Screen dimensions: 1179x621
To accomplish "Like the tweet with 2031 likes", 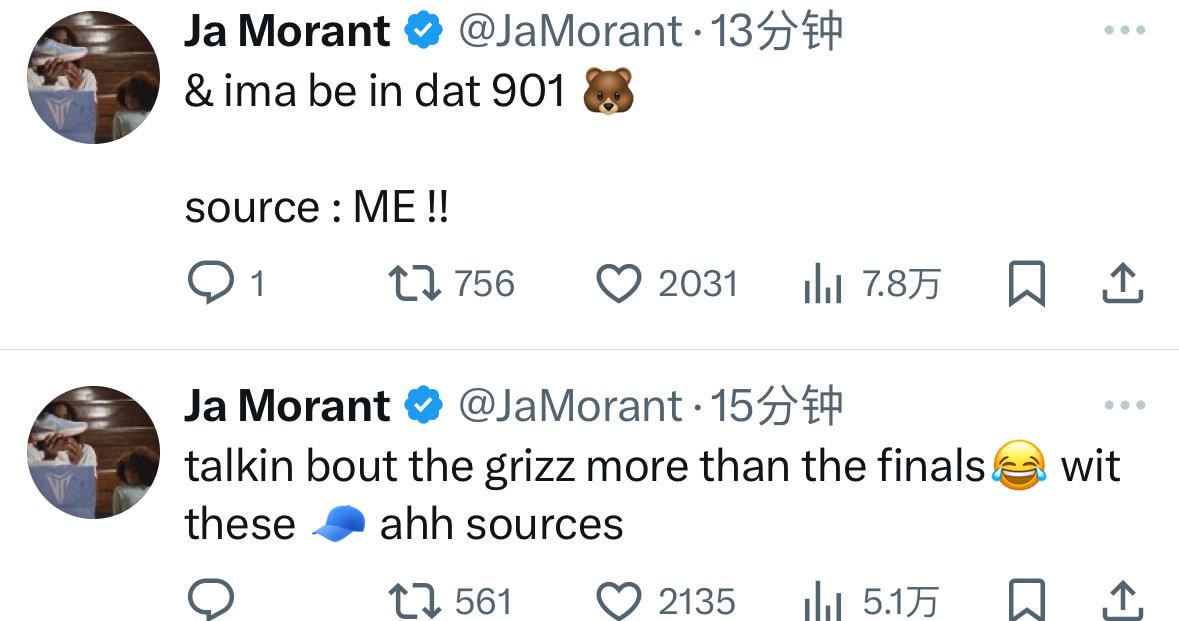I will 619,284.
